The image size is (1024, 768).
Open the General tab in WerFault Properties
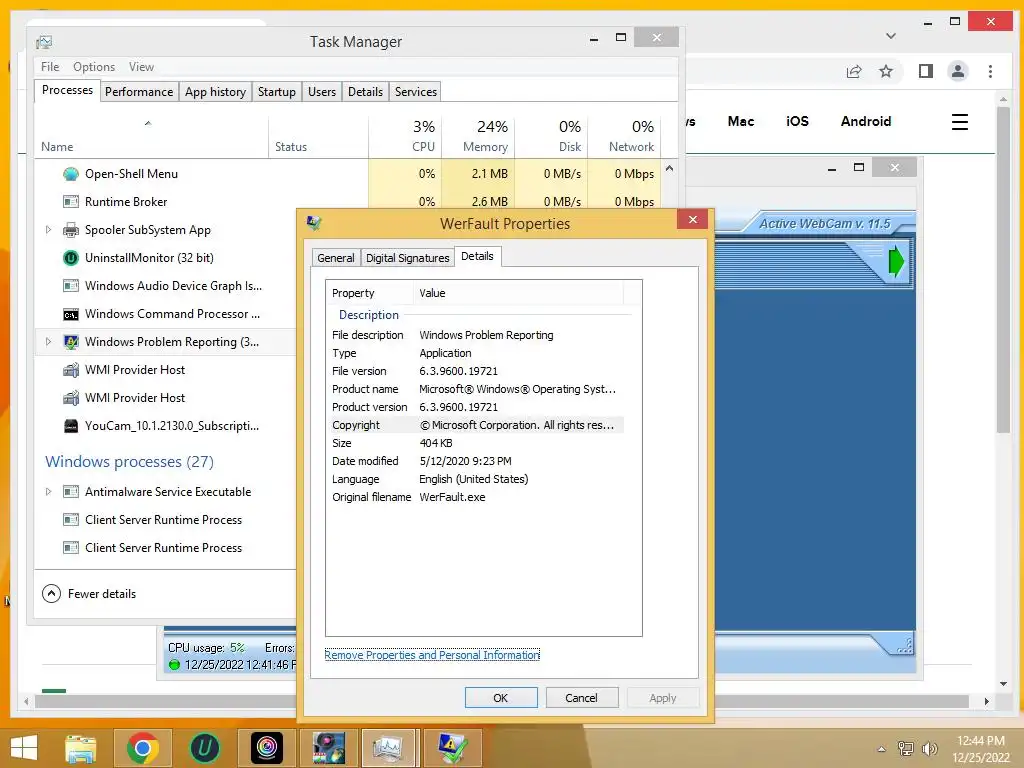click(x=336, y=258)
